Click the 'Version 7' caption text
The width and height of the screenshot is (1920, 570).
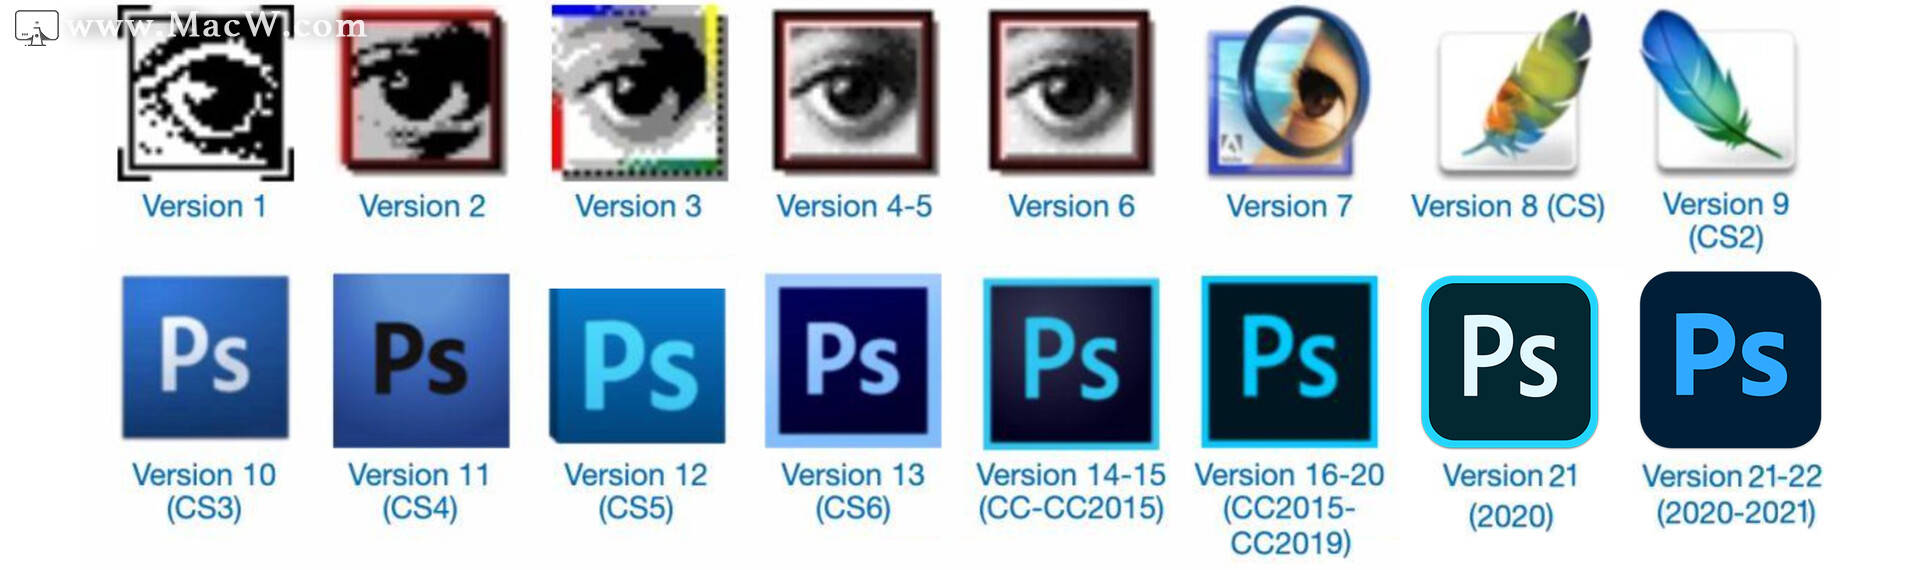tap(1289, 206)
